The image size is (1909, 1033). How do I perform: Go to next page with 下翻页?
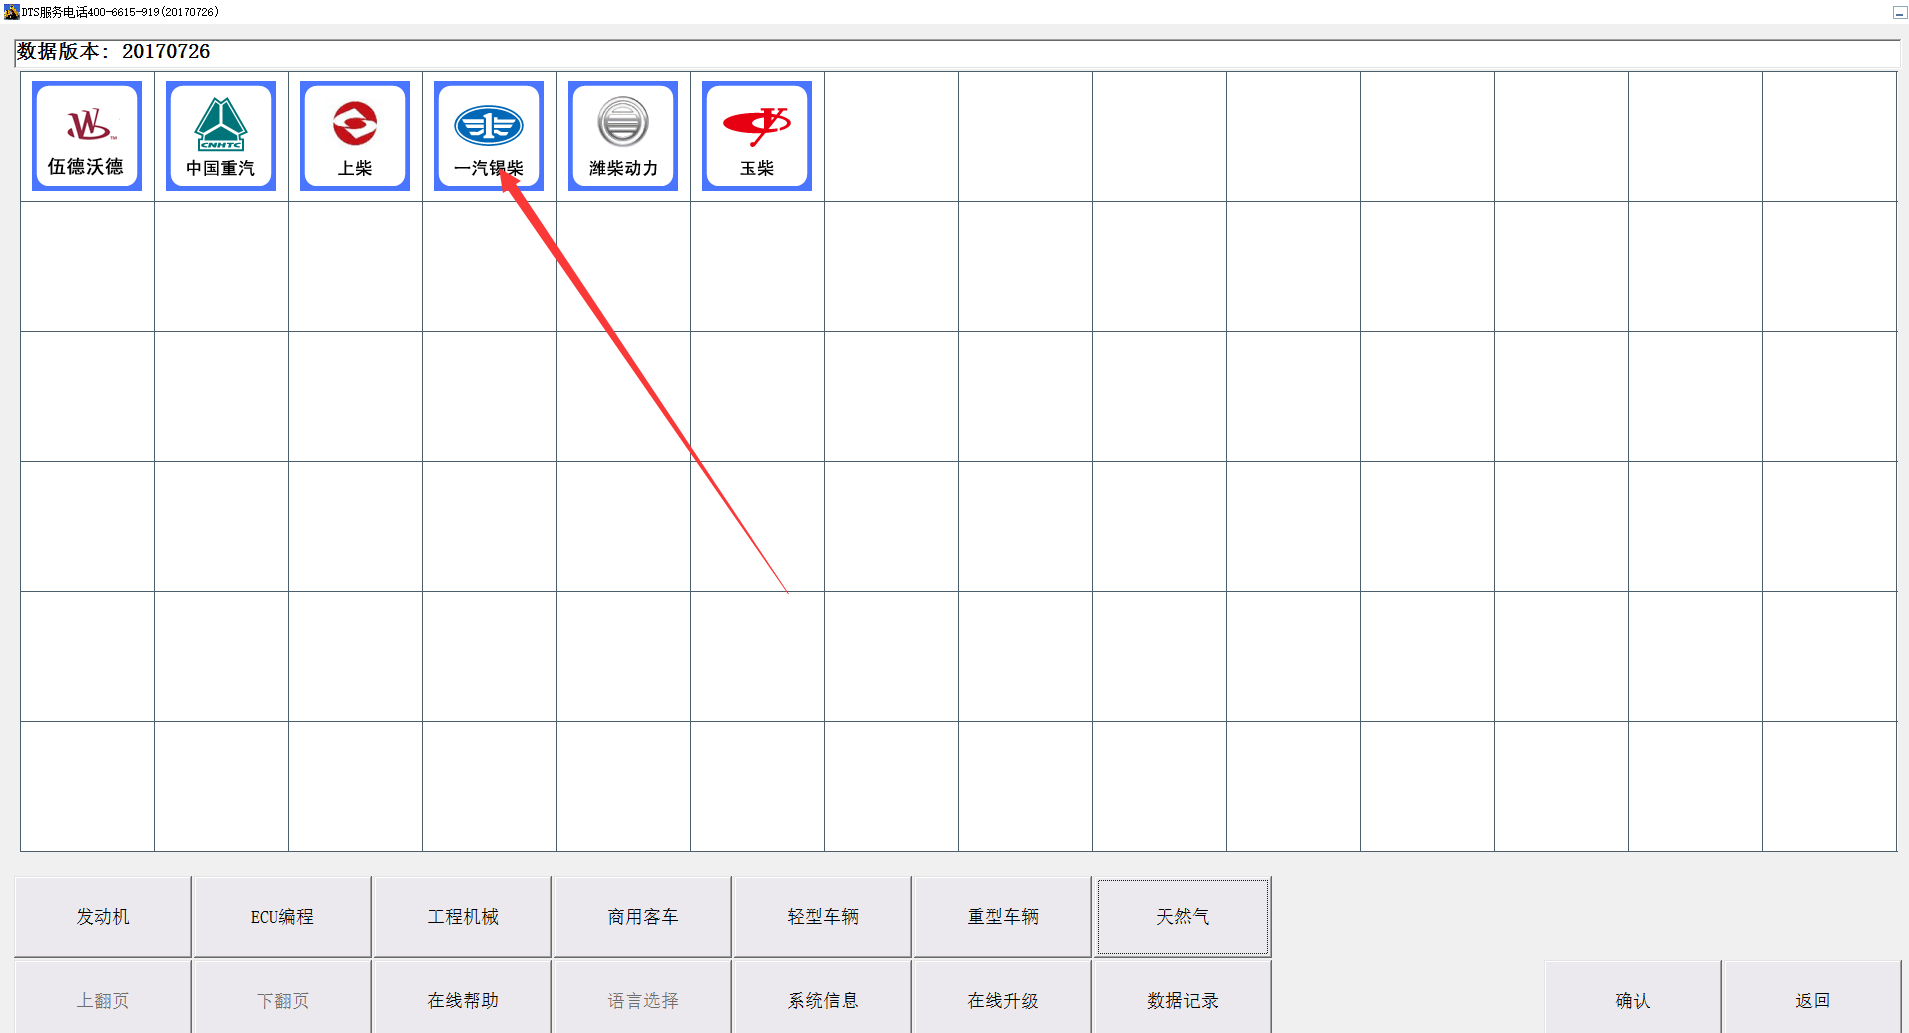pos(282,999)
